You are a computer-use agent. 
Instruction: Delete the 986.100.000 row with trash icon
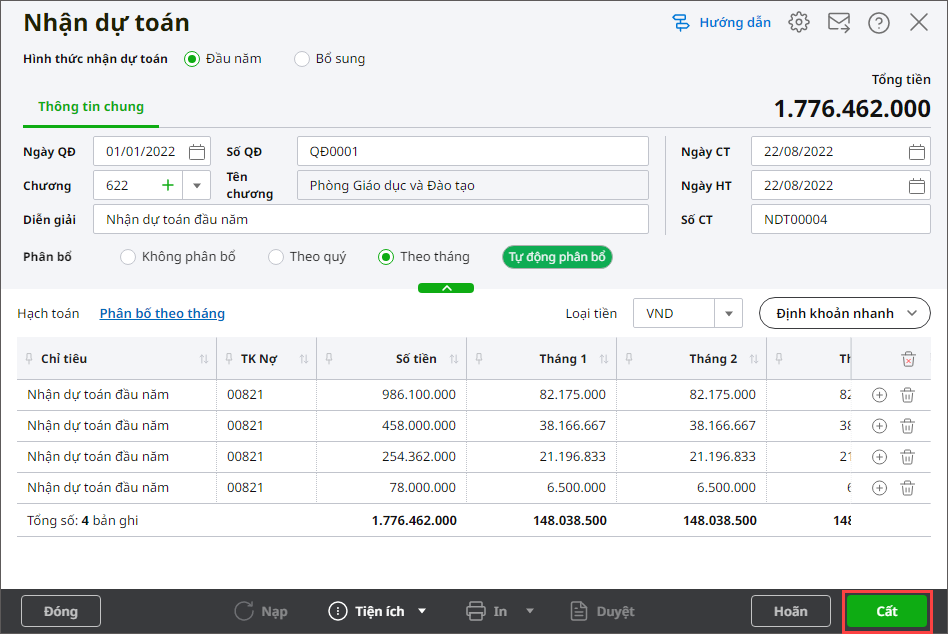tap(907, 395)
